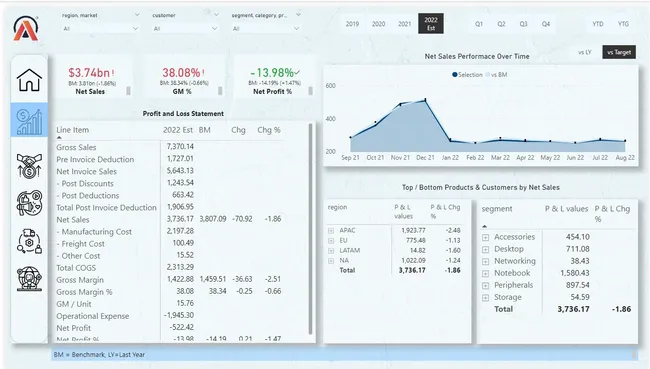Collapse the region, market slicer header chevron
Image resolution: width=650 pixels, height=369 pixels.
tap(137, 15)
